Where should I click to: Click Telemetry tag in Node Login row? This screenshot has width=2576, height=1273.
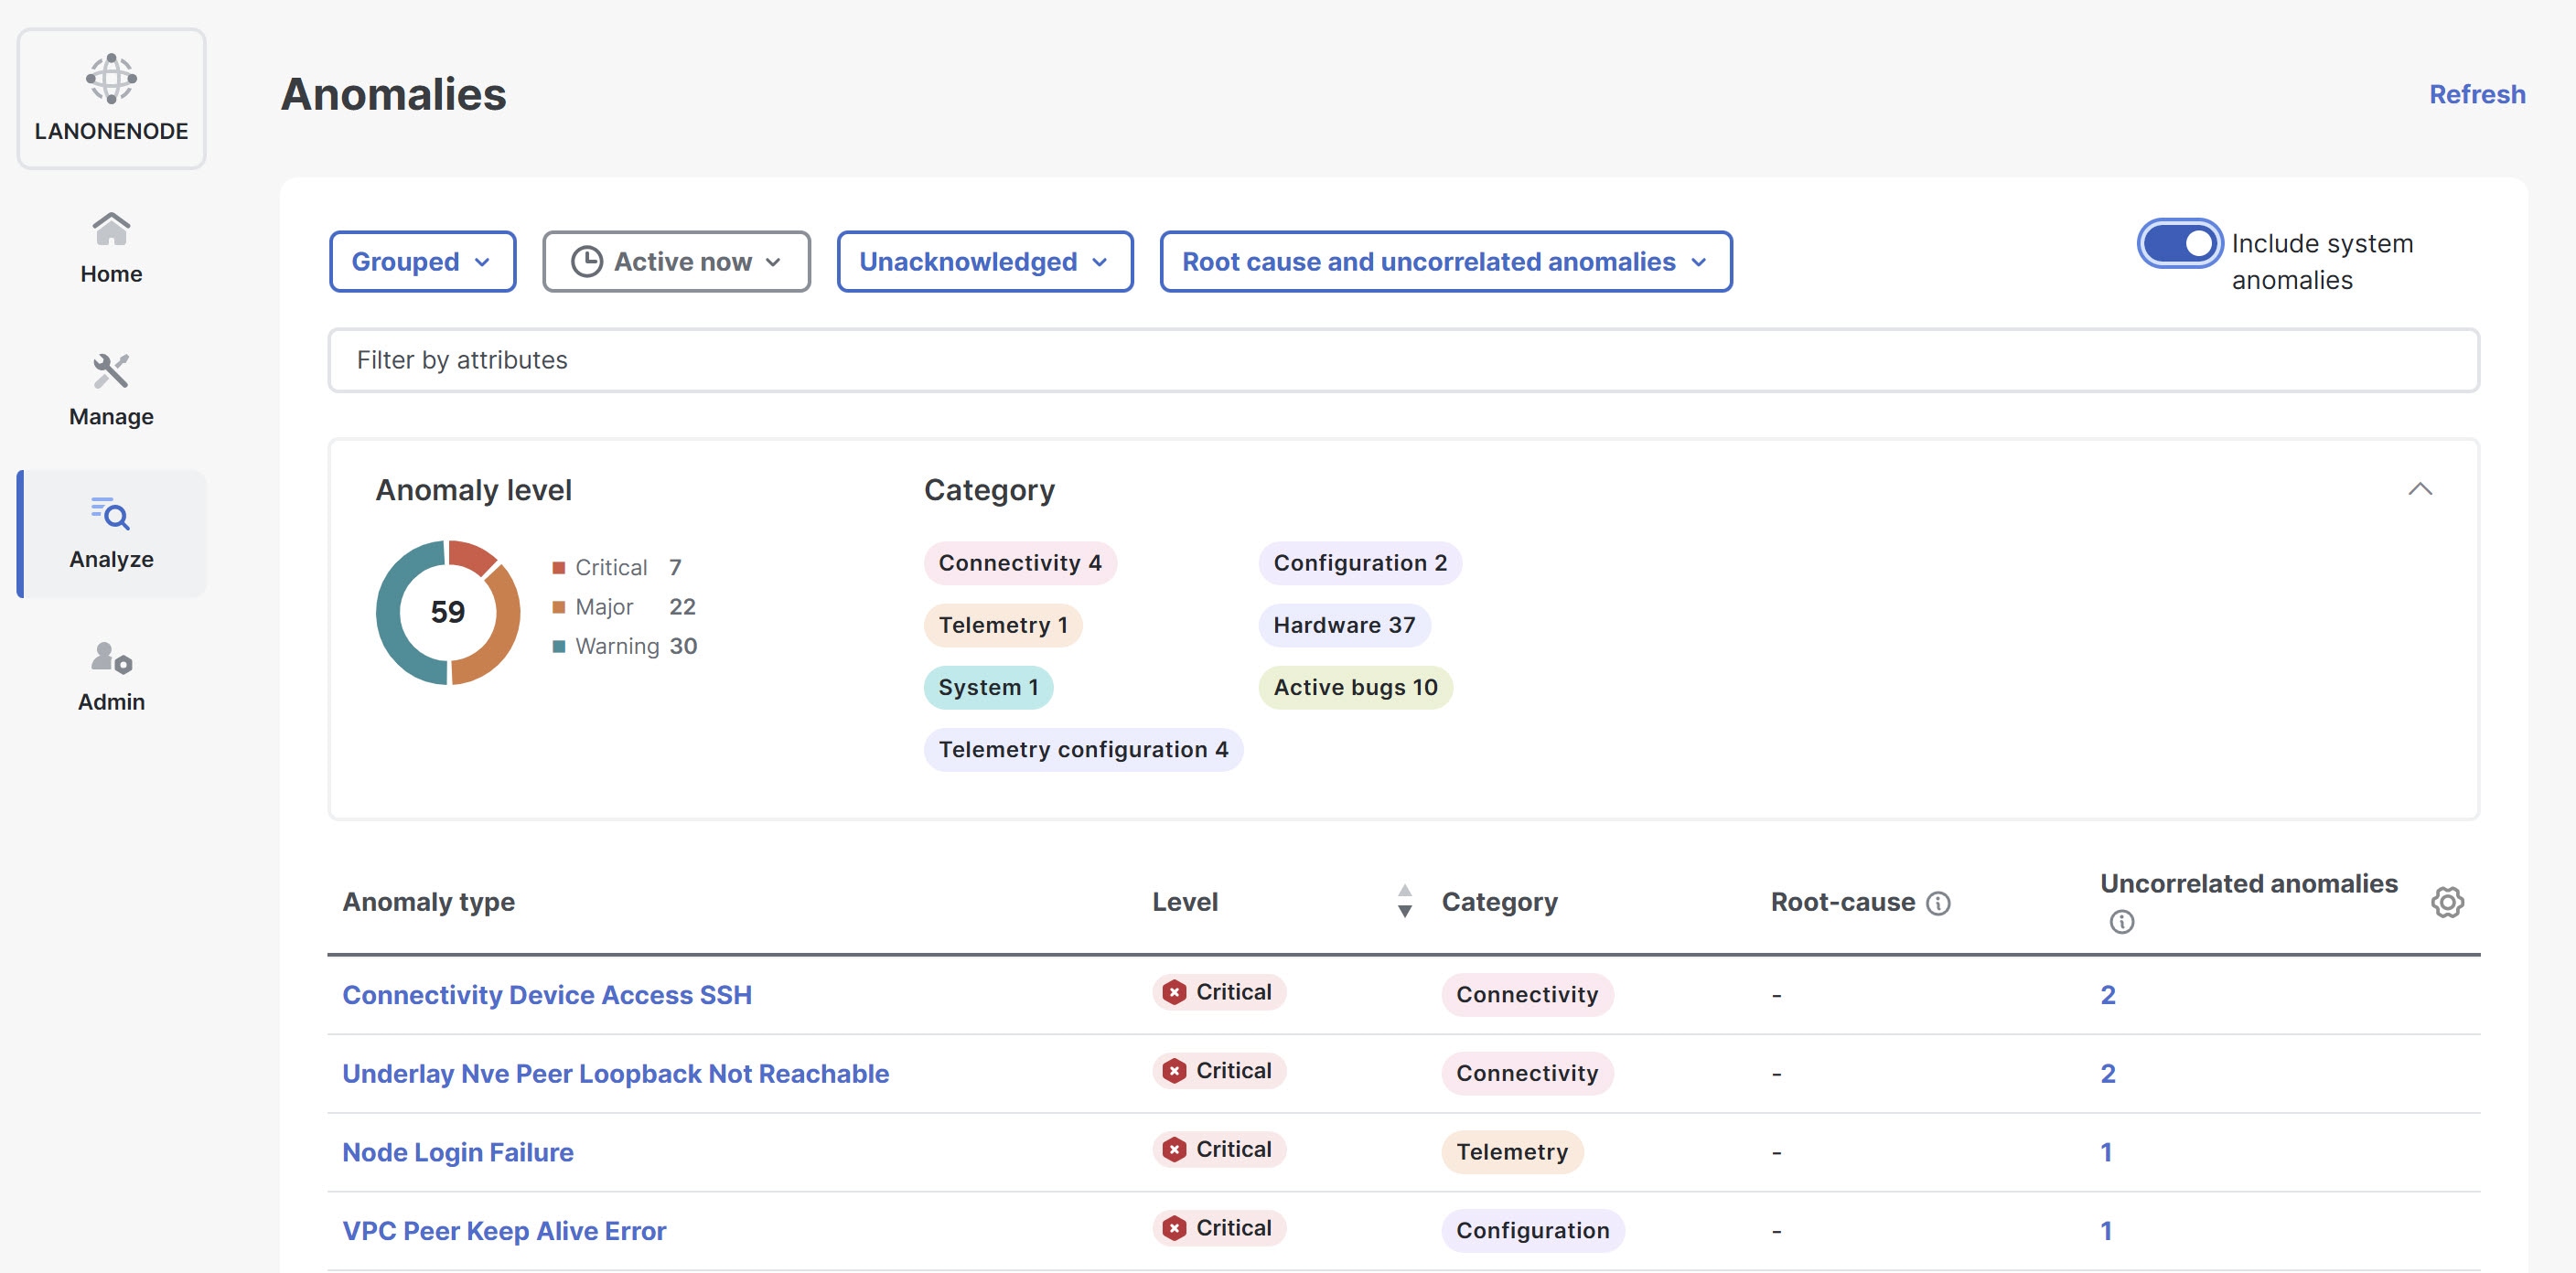click(x=1511, y=1152)
